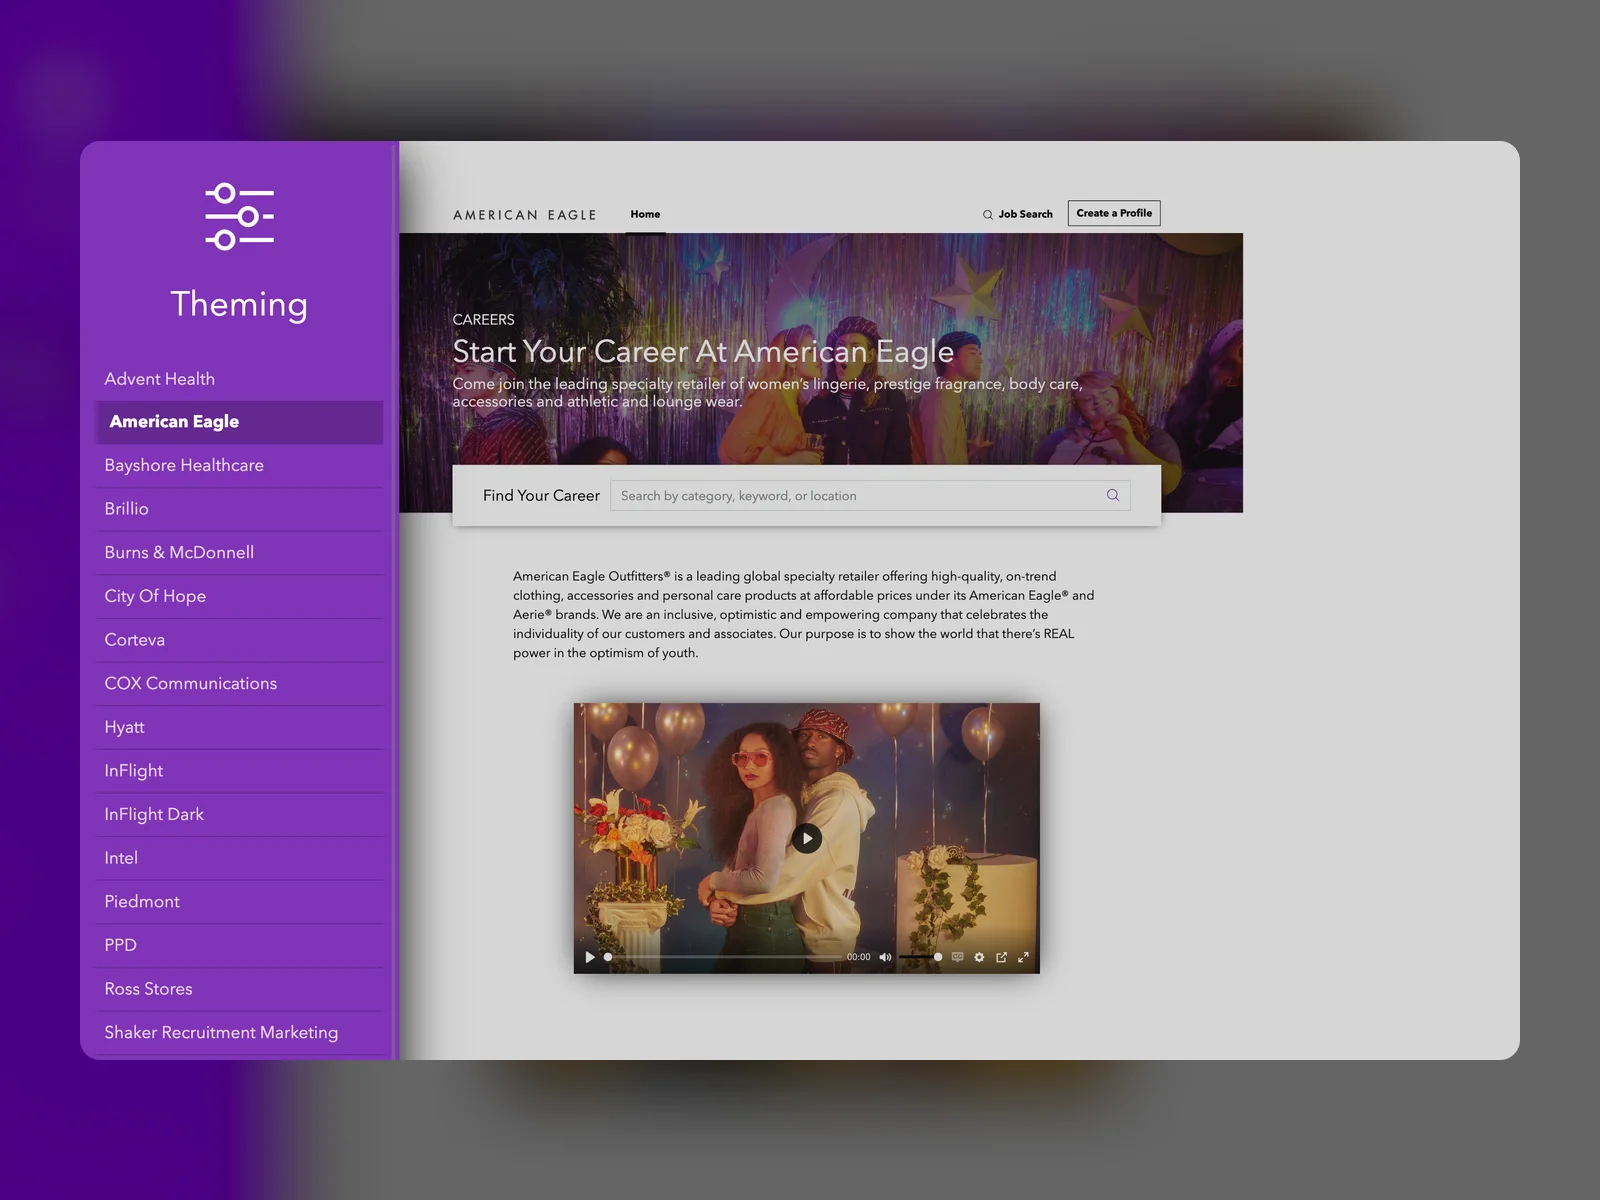Select Bayshore Healthcare theme

(x=239, y=465)
